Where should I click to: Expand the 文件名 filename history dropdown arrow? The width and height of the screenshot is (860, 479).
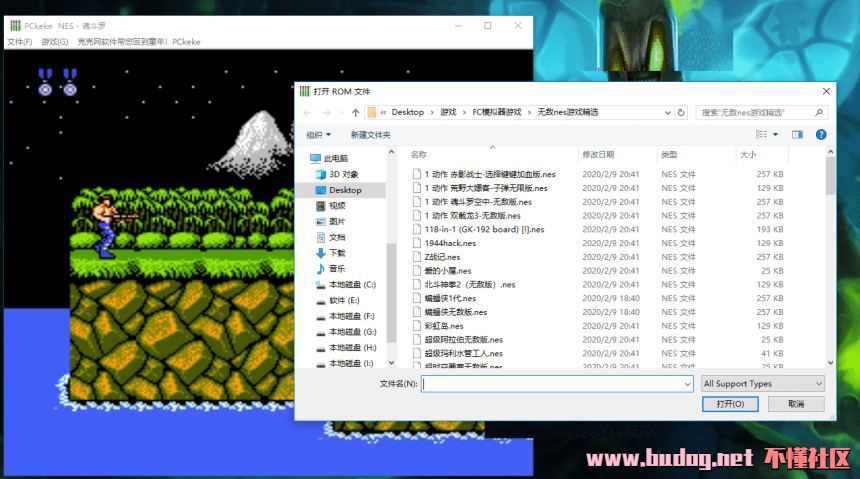[686, 384]
